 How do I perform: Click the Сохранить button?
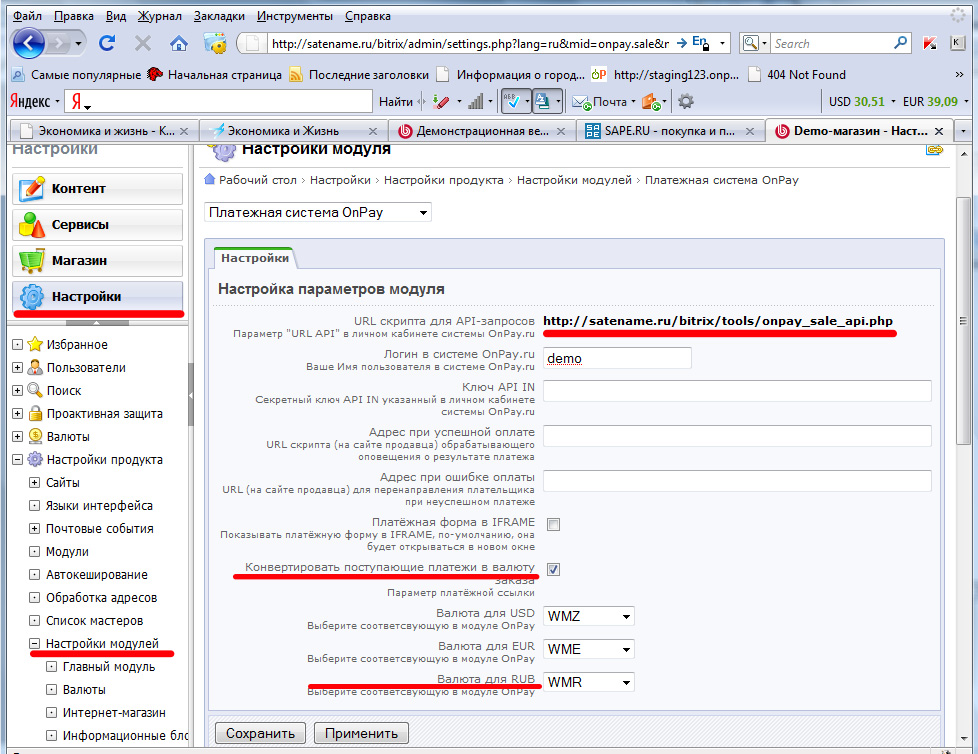point(259,733)
